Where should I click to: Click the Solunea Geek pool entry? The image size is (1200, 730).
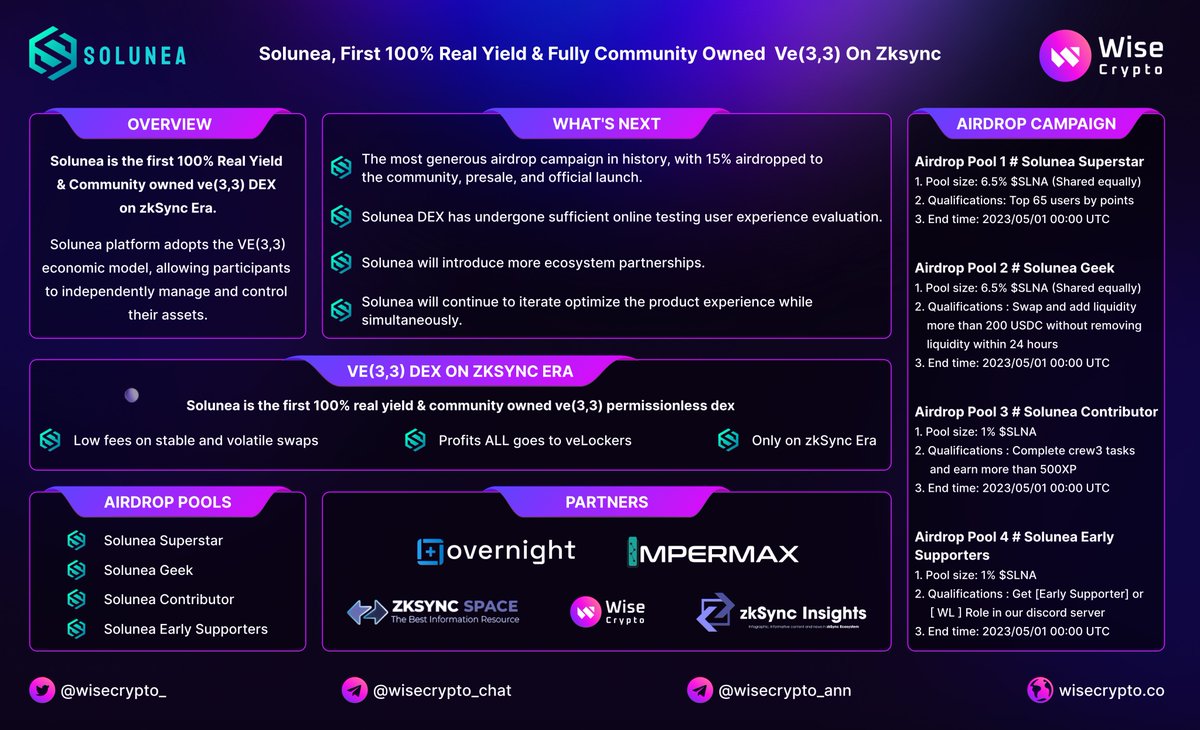[148, 570]
